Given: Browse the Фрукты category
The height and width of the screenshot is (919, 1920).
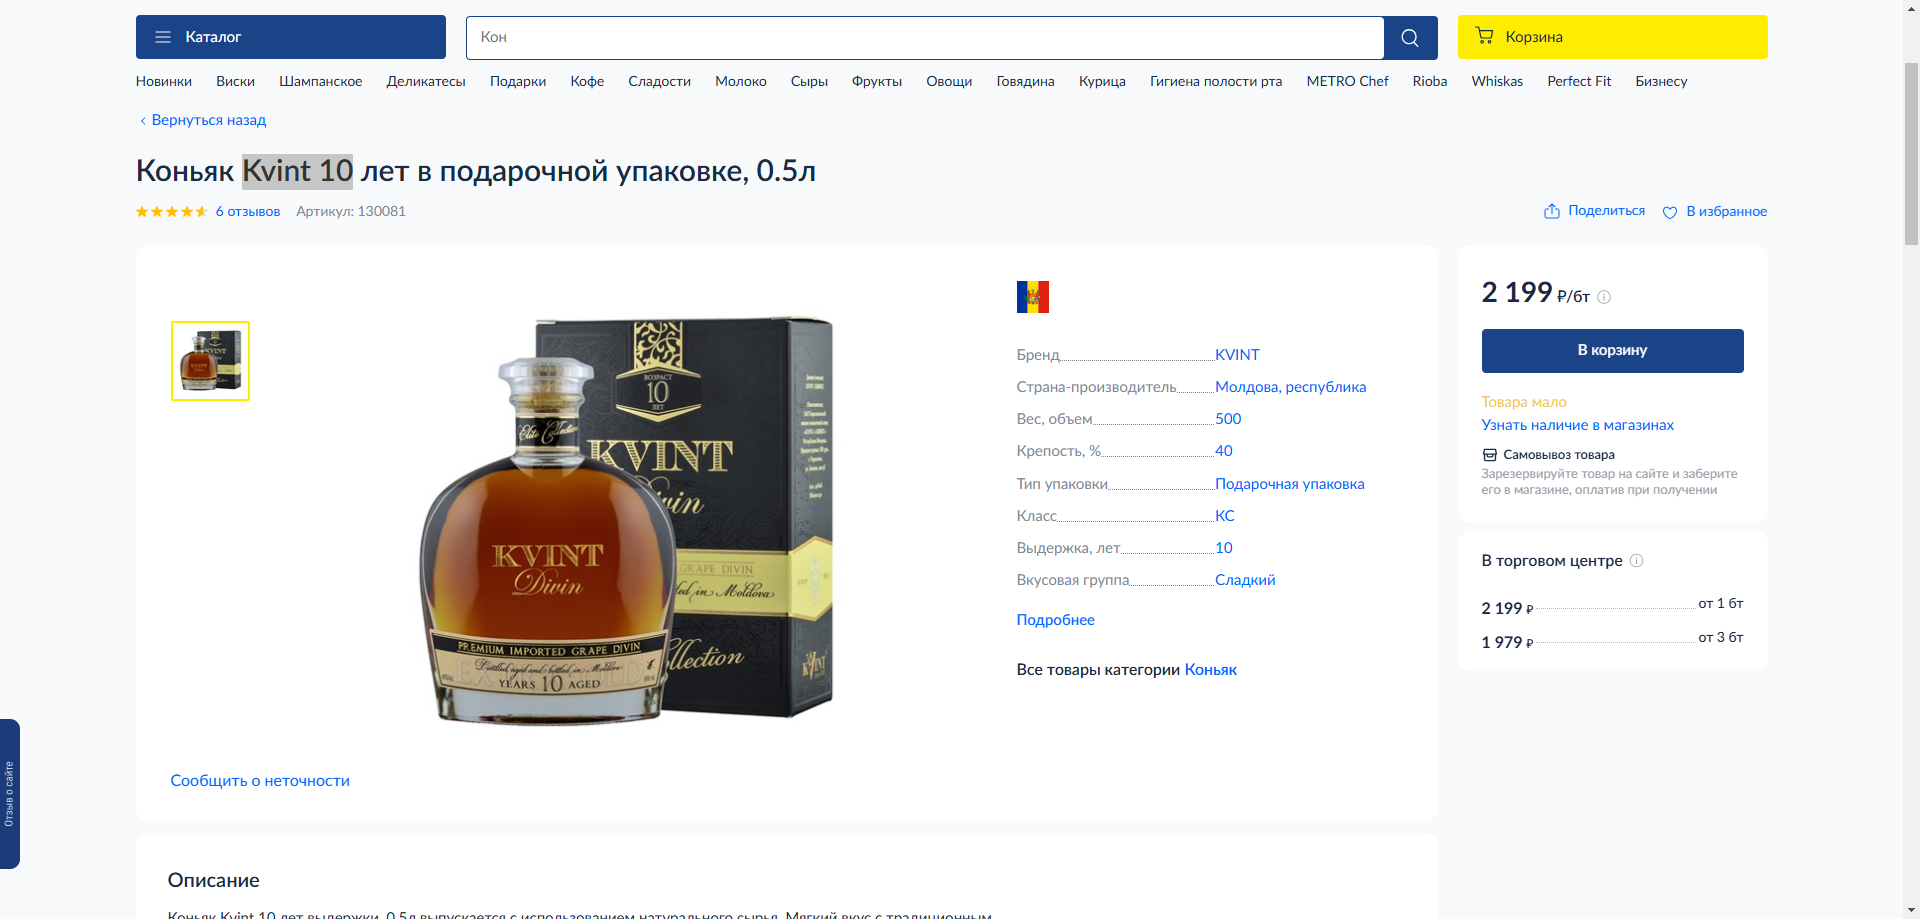Looking at the screenshot, I should point(877,81).
